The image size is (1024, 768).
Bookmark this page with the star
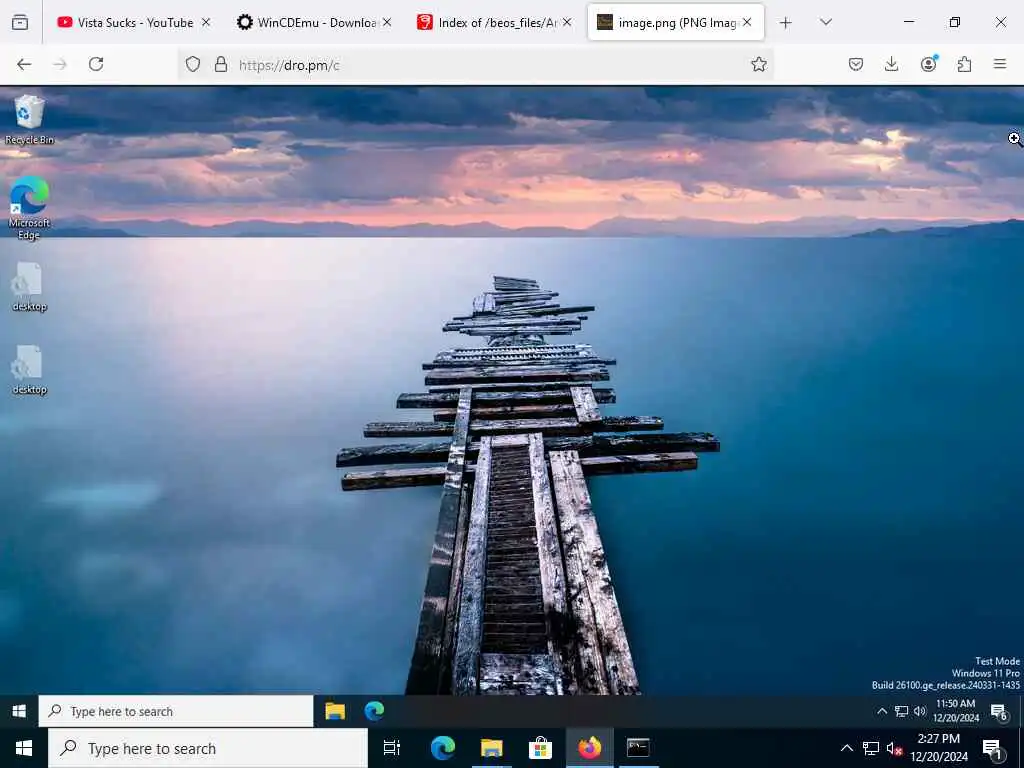pyautogui.click(x=758, y=64)
